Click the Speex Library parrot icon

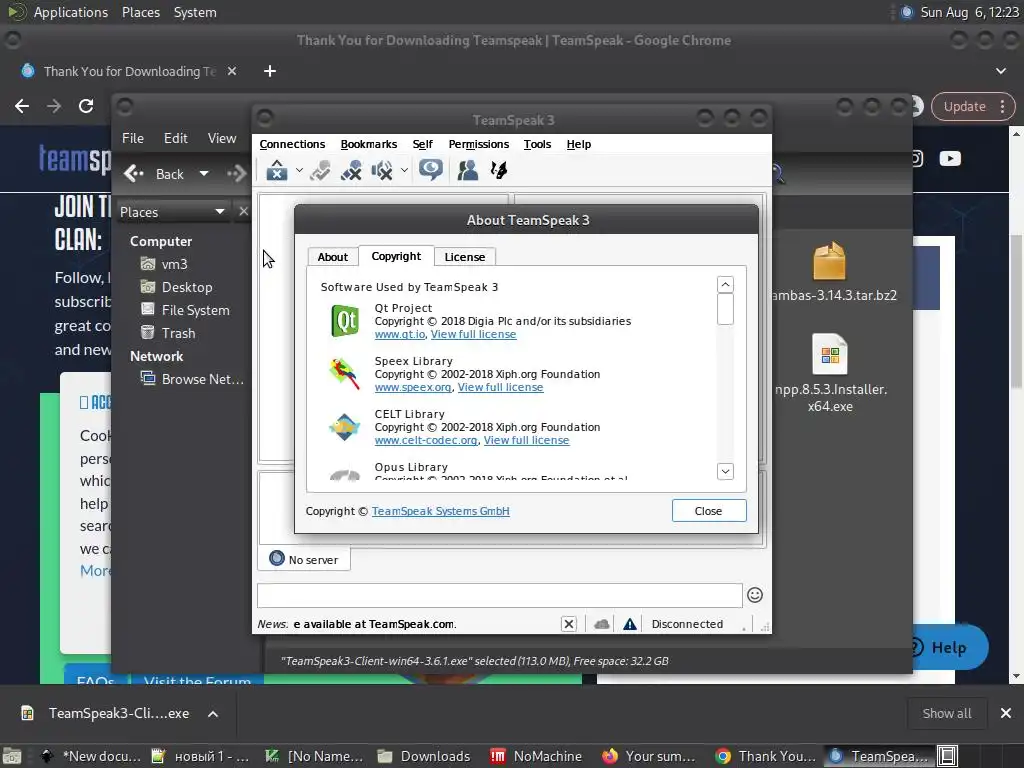[x=344, y=374]
